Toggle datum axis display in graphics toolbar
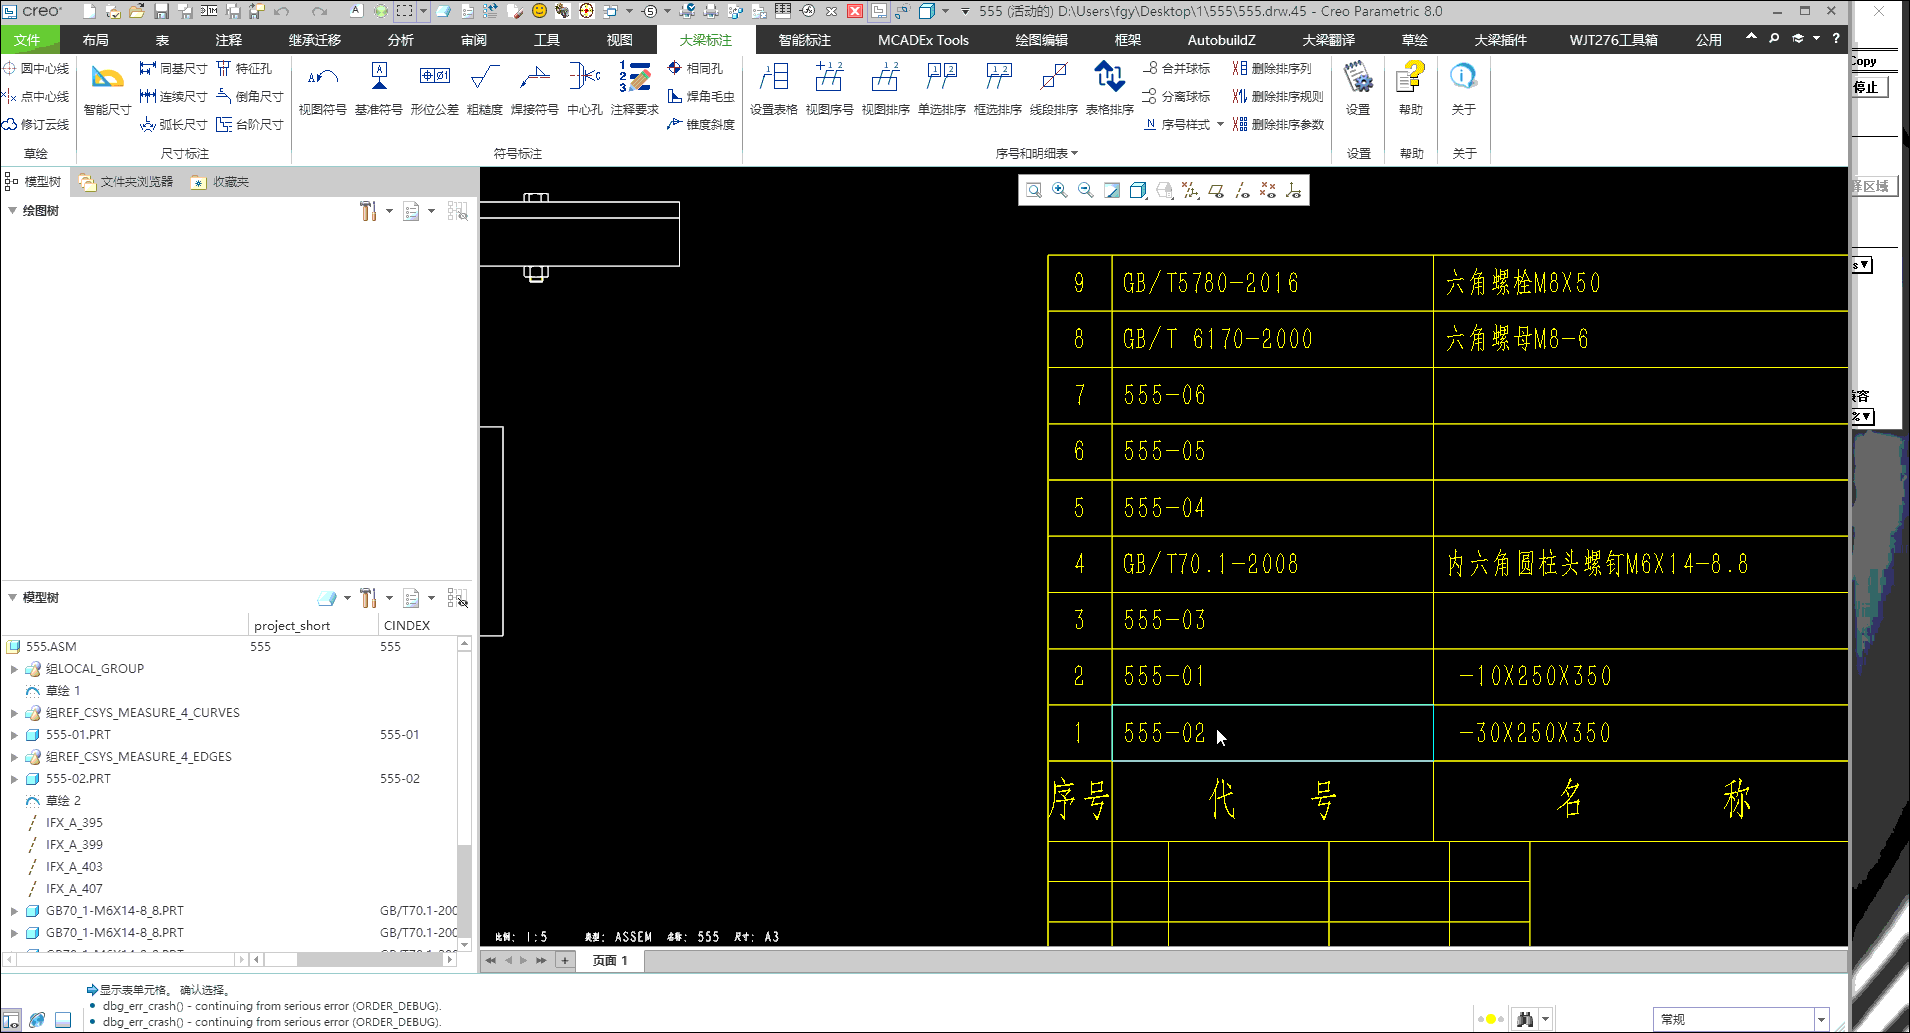This screenshot has width=1910, height=1033. point(1242,190)
